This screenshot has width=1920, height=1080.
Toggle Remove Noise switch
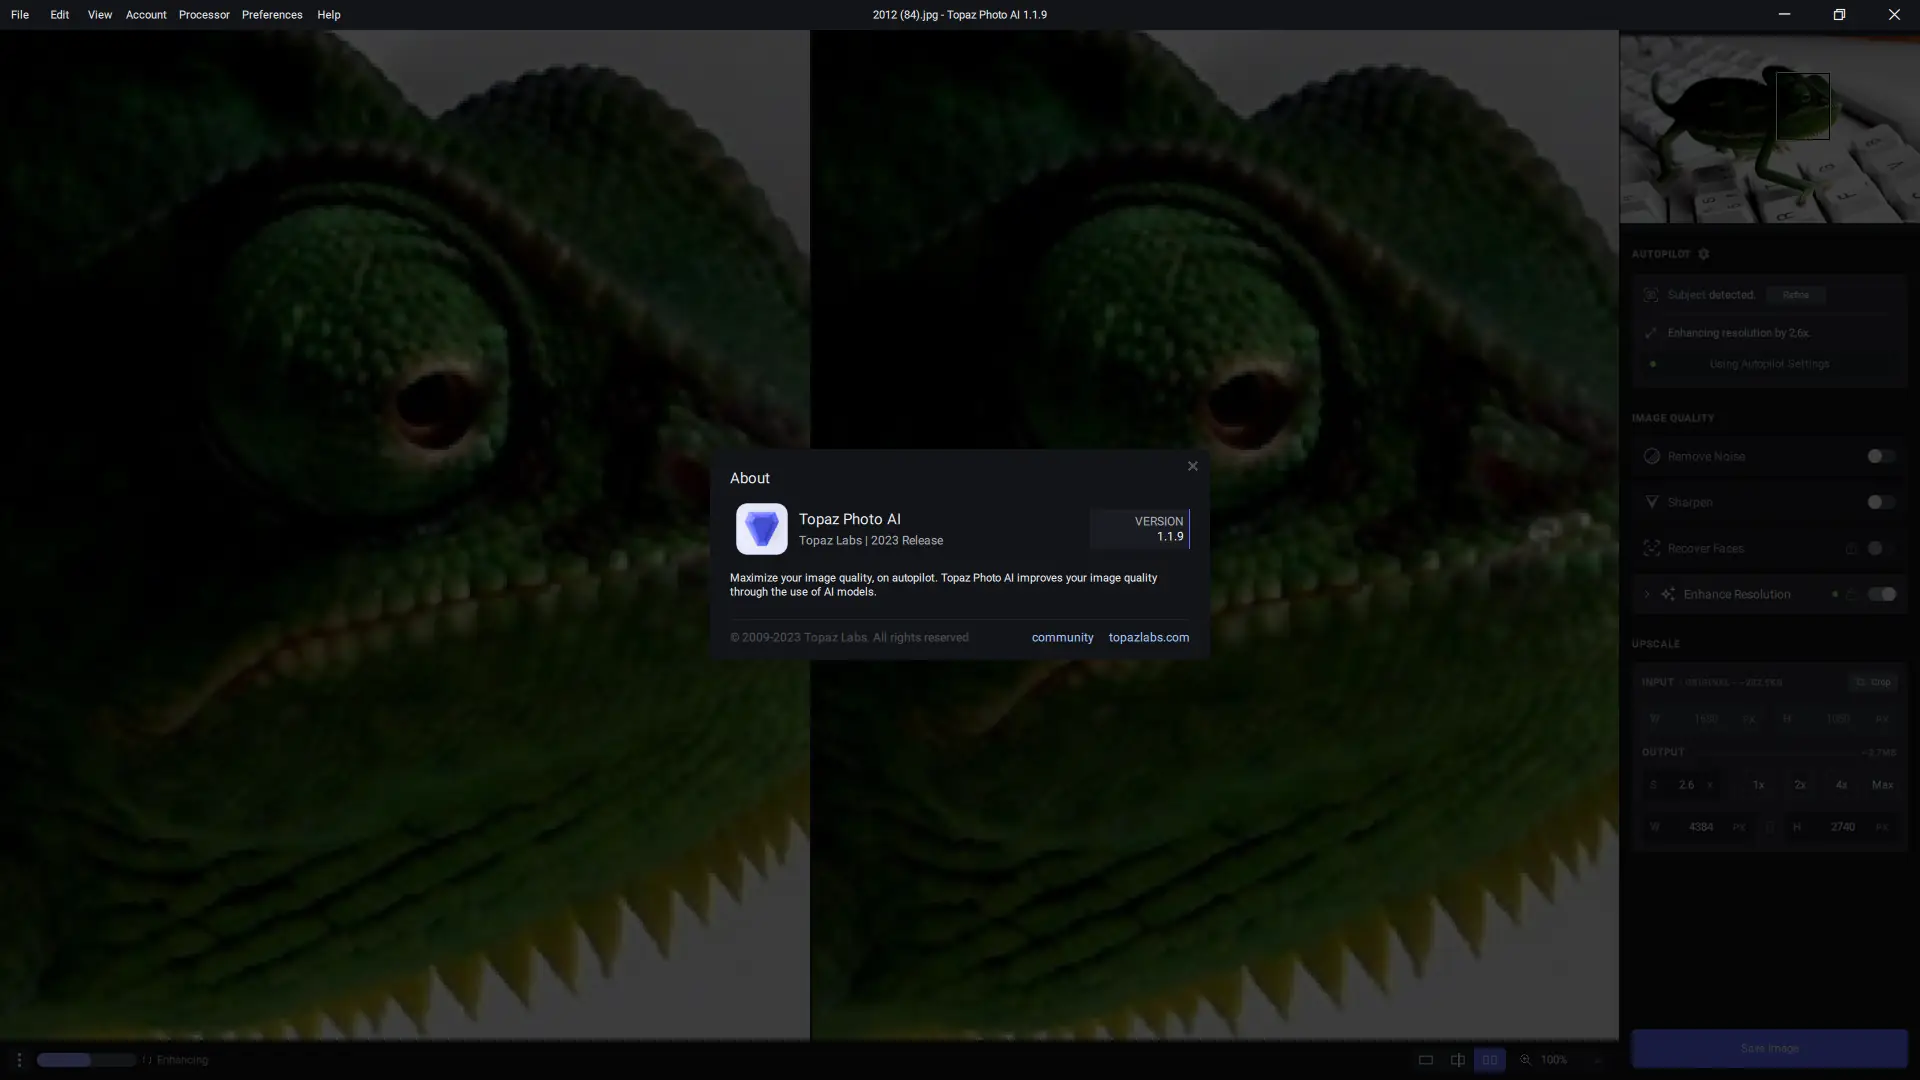click(1880, 456)
